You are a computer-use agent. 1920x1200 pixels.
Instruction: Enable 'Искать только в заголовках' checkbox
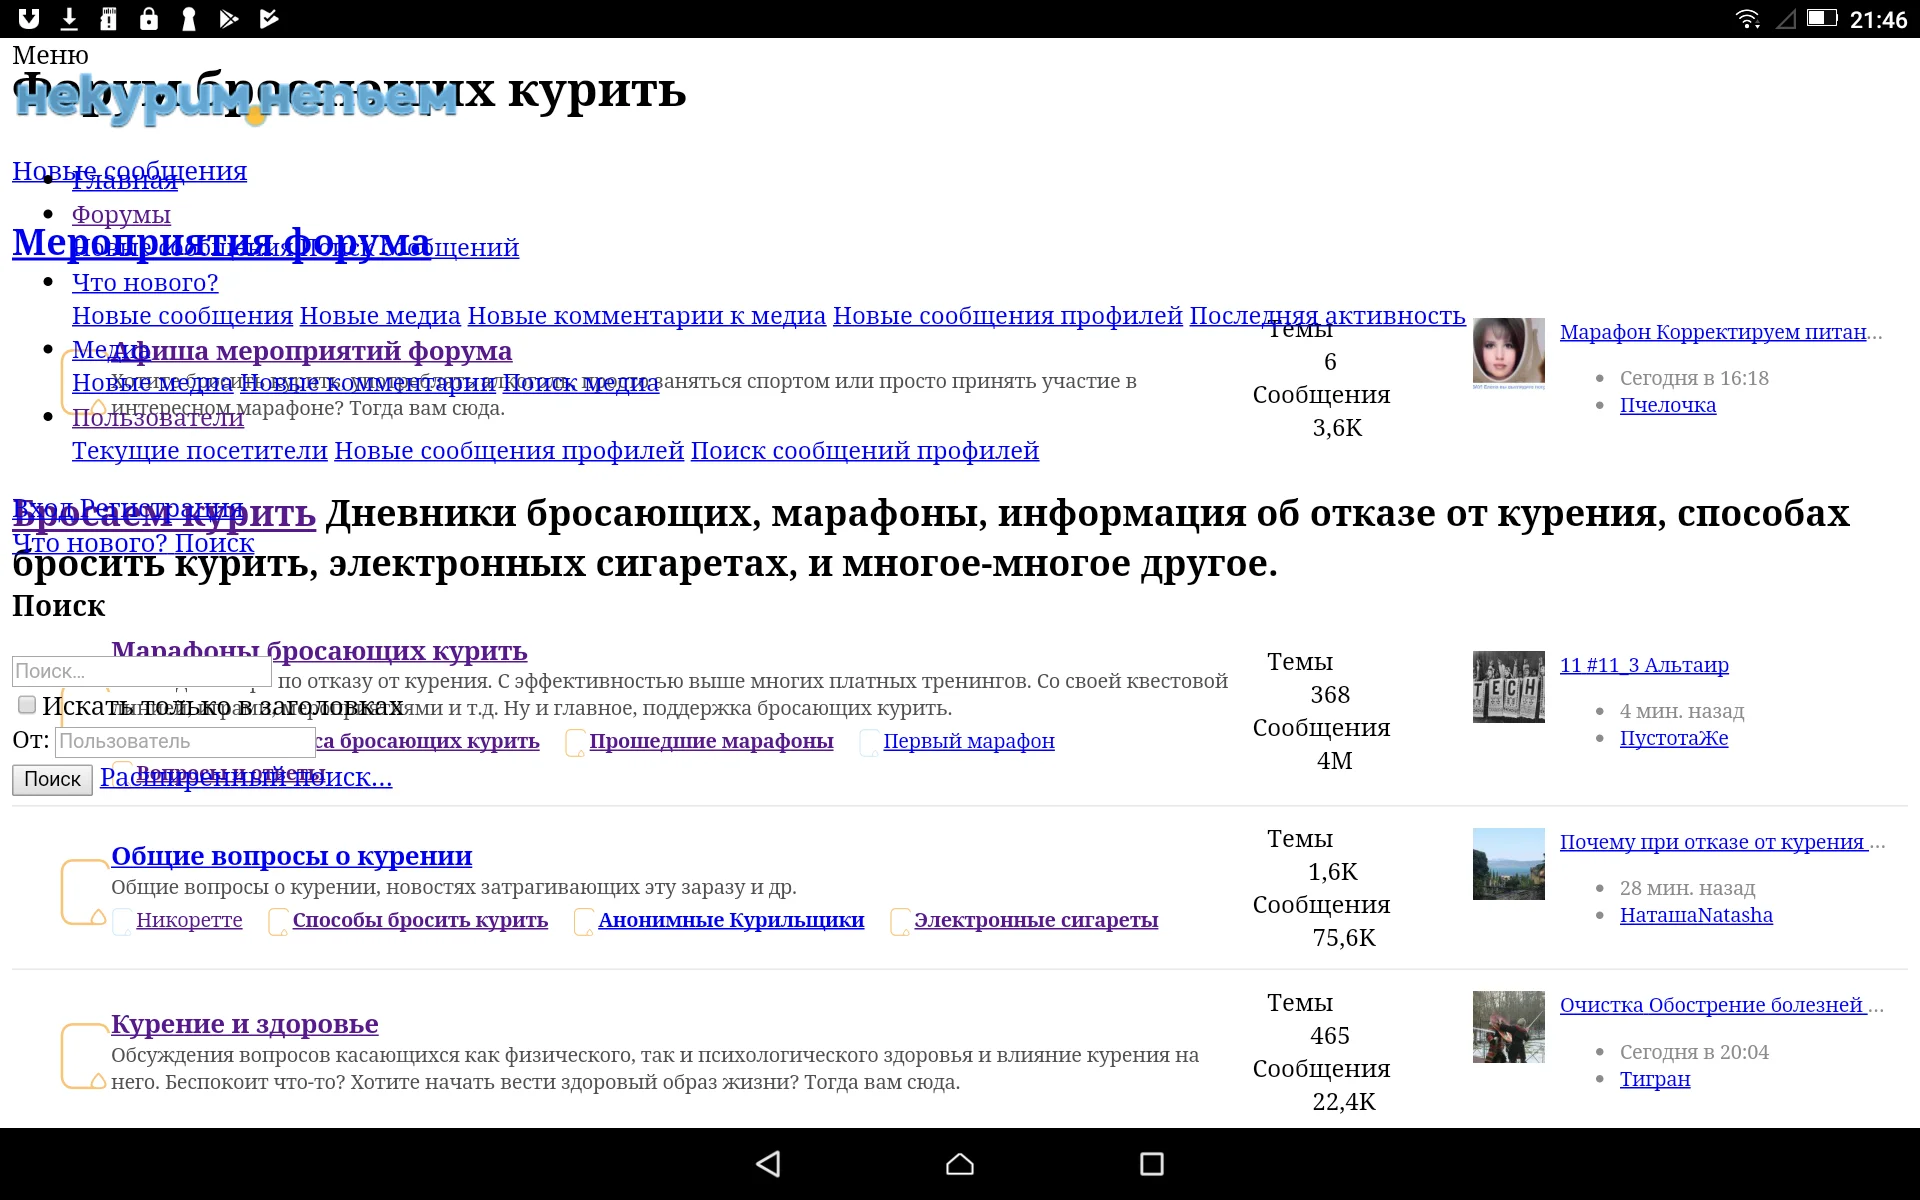(x=25, y=706)
